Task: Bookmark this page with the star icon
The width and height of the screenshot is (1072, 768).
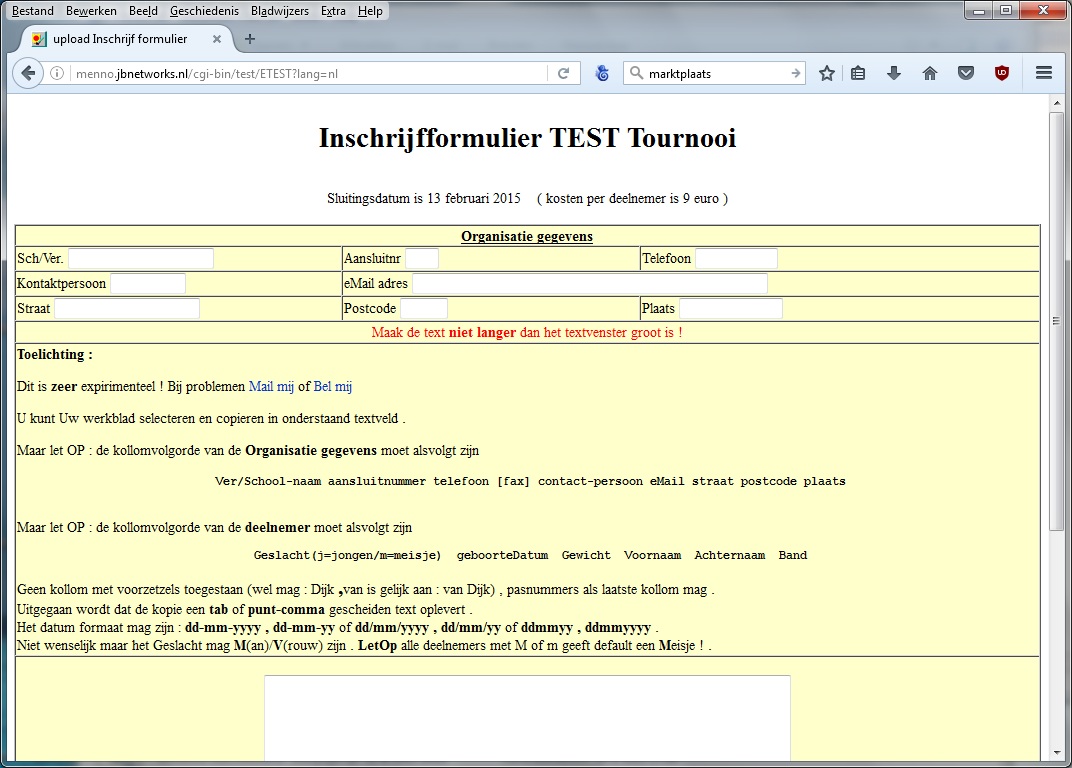Action: 827,73
